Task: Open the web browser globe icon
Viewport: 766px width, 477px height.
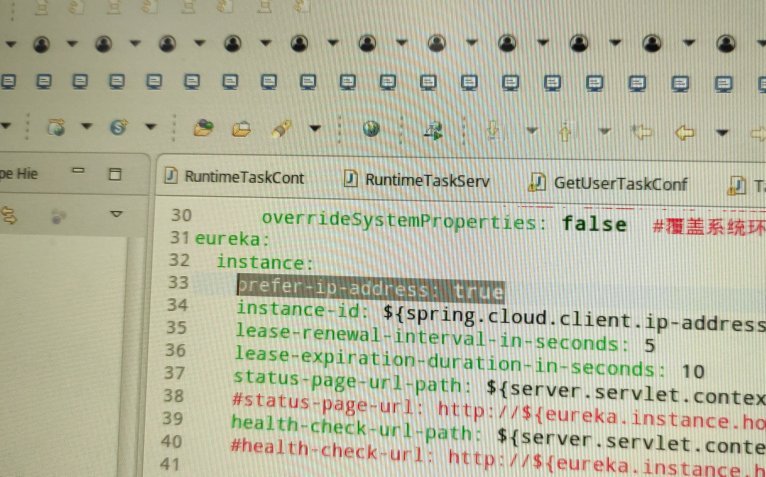Action: pyautogui.click(x=371, y=129)
